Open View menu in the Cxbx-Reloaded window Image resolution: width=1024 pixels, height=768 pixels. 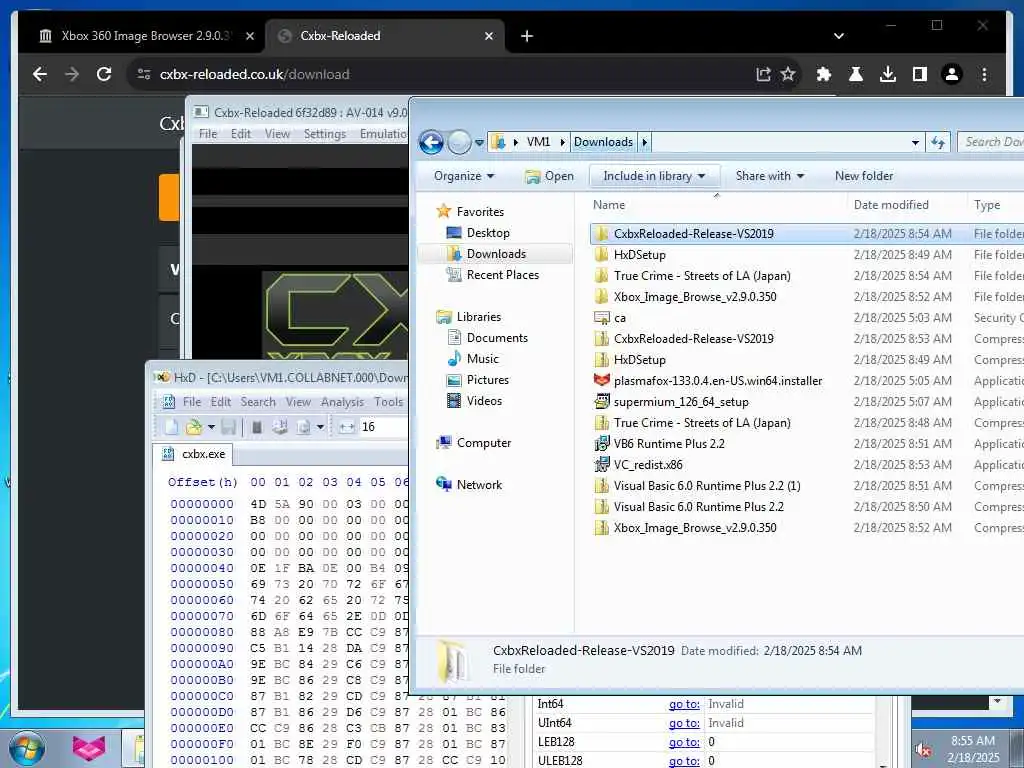tap(277, 134)
